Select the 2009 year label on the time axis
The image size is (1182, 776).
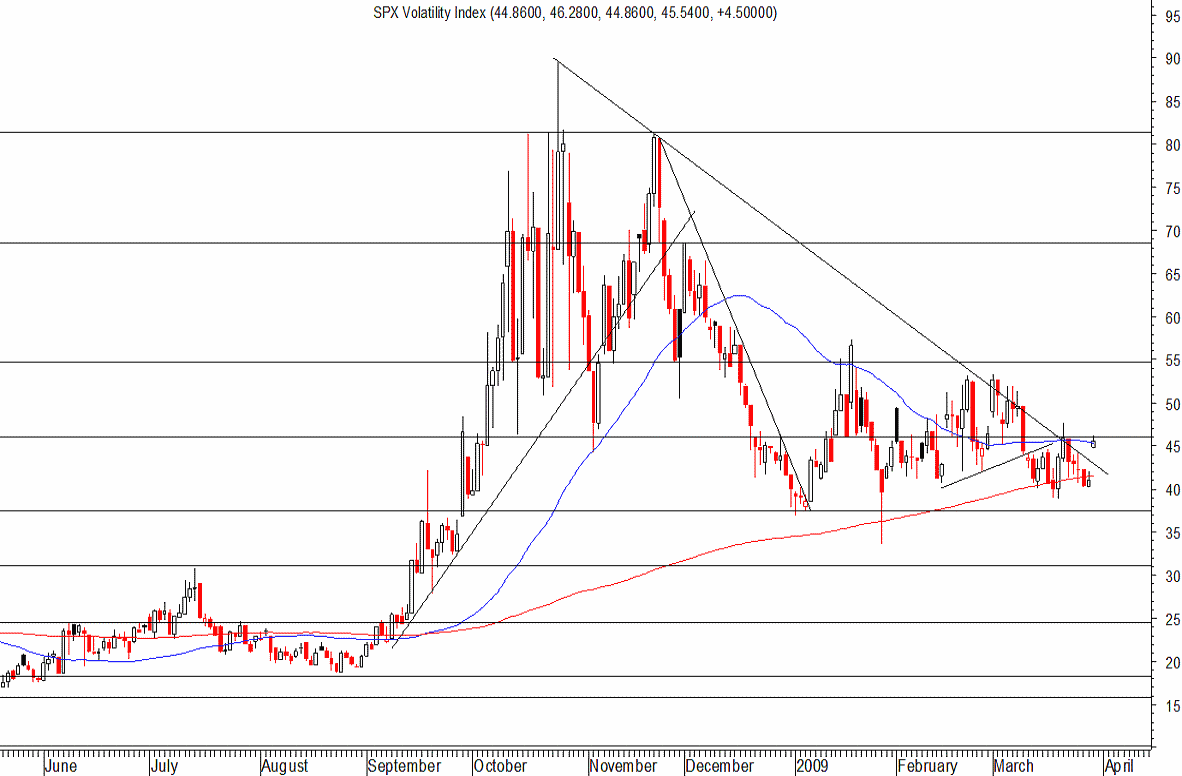pos(813,766)
